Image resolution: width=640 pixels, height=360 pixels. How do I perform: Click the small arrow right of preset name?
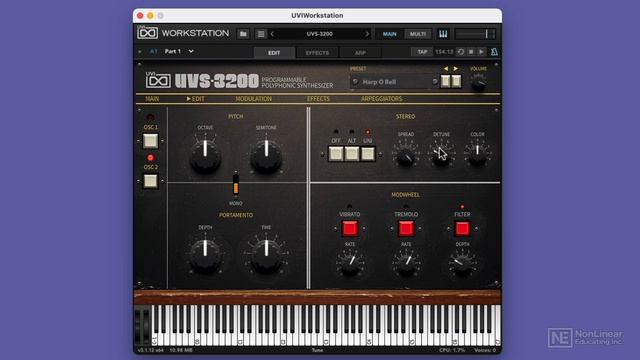pyautogui.click(x=435, y=82)
